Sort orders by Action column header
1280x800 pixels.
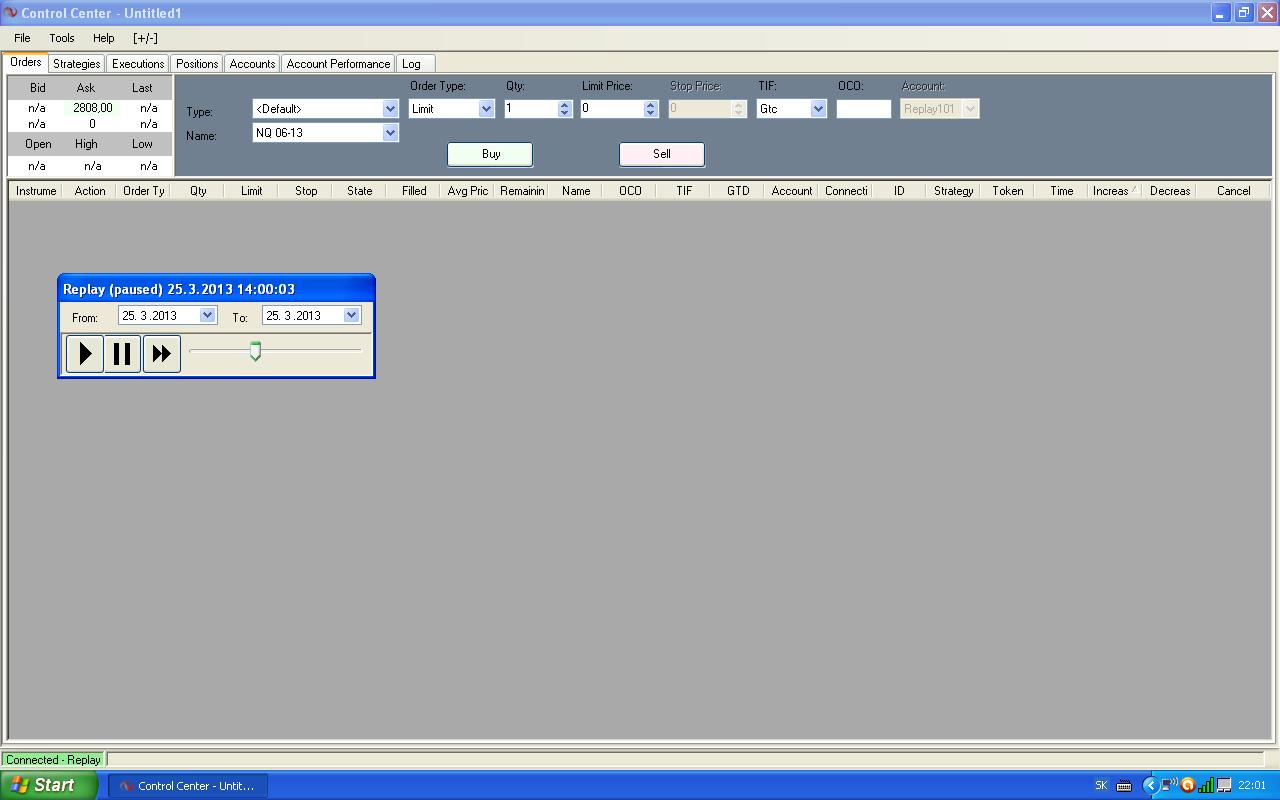pos(90,191)
